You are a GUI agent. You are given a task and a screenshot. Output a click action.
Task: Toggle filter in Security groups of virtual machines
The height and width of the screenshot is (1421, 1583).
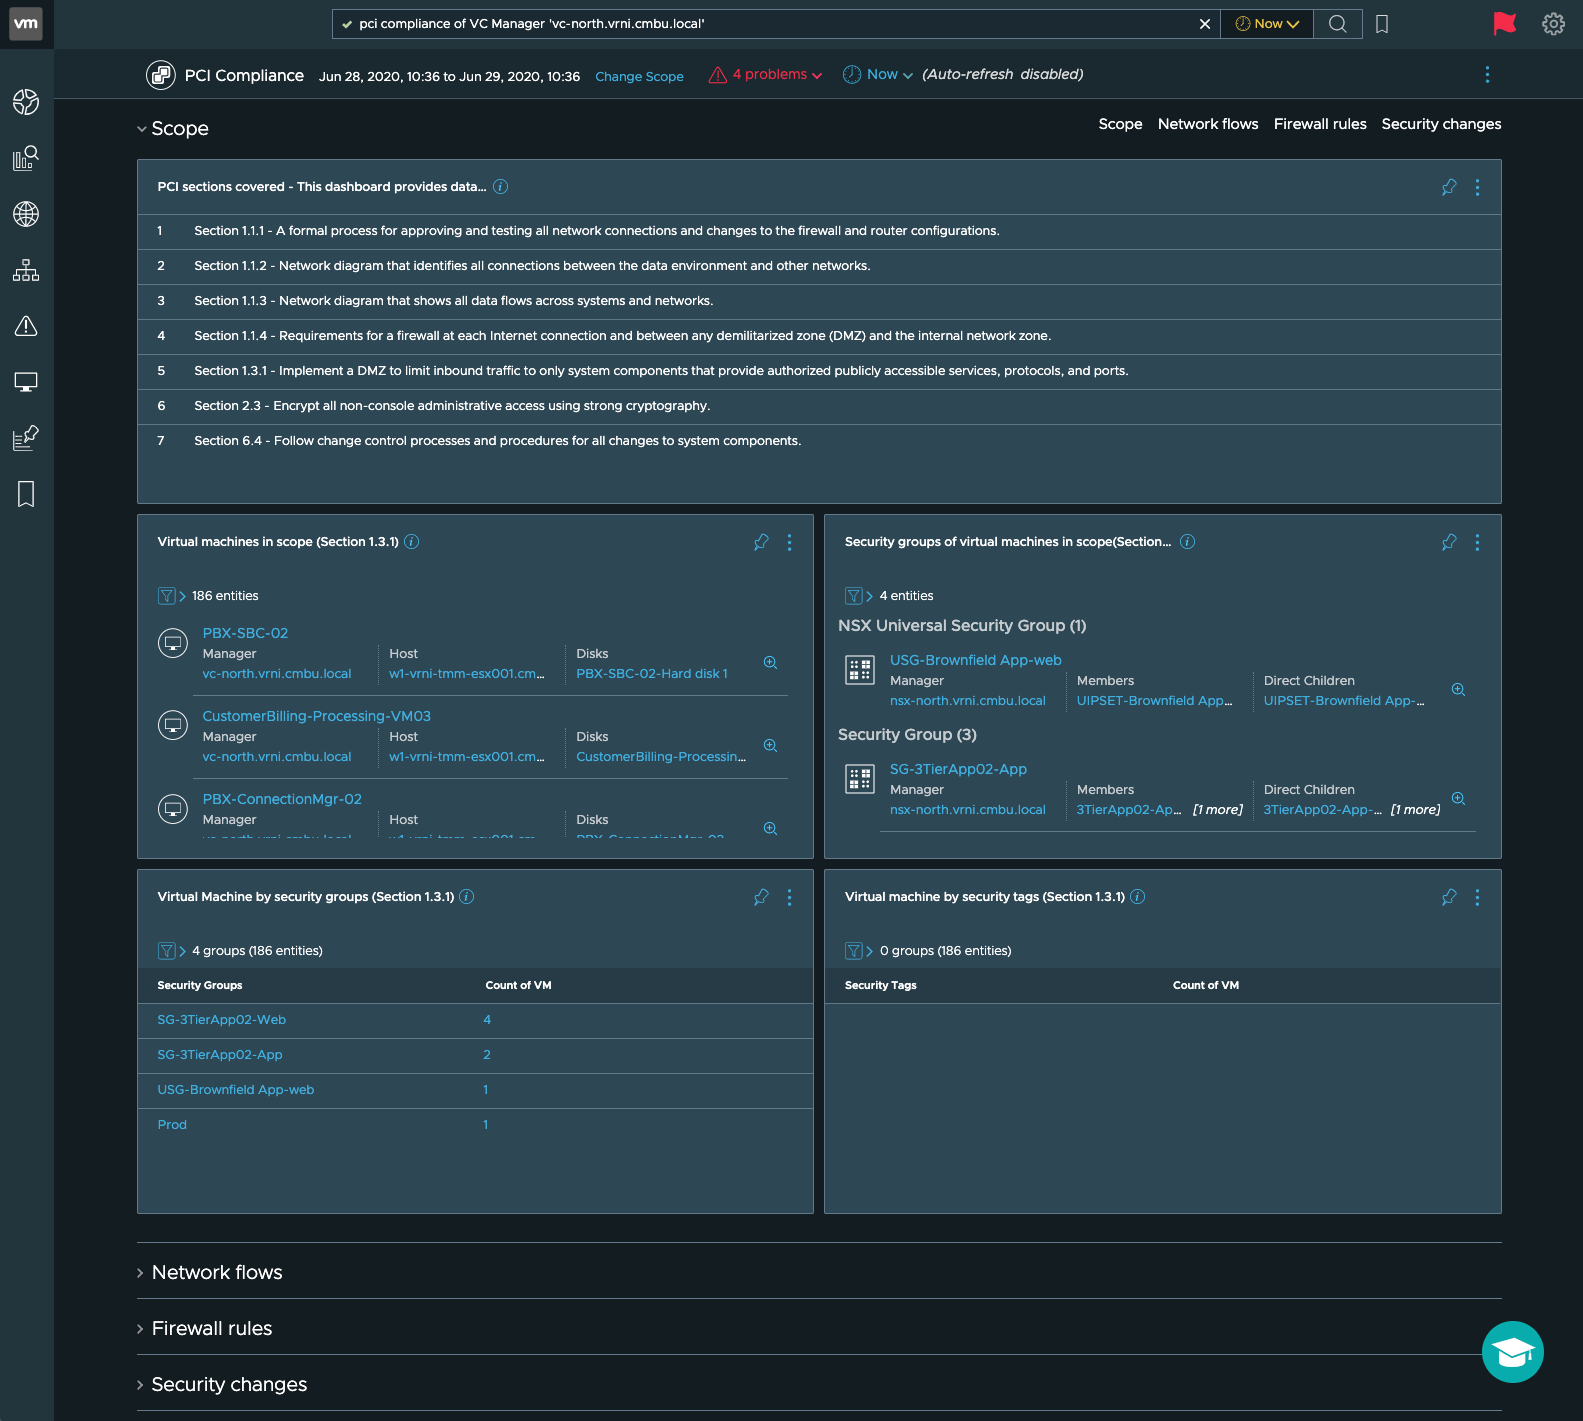pyautogui.click(x=854, y=596)
